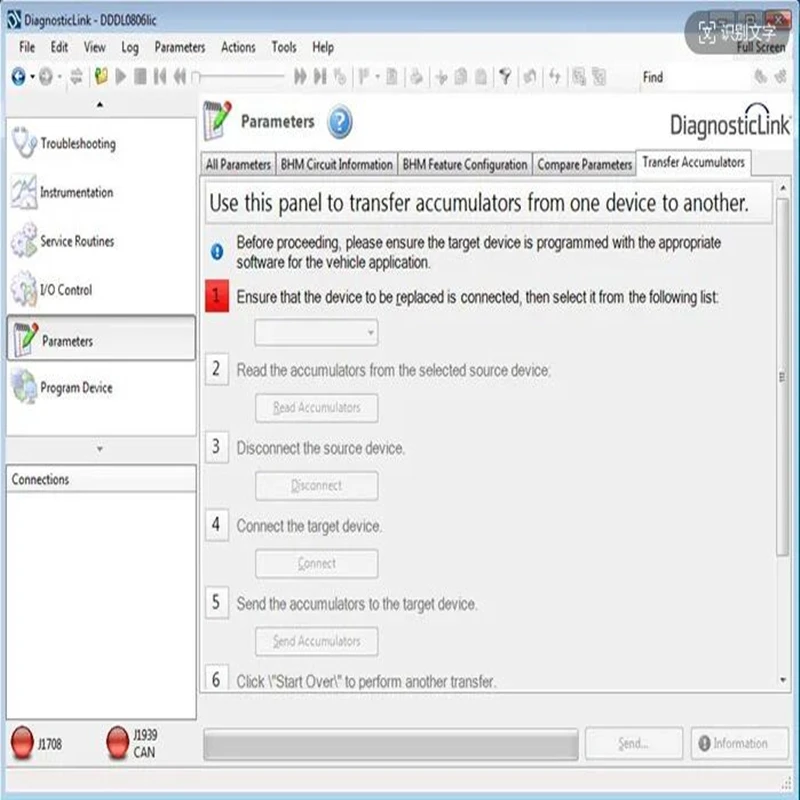Viewport: 800px width, 800px height.
Task: Open the Actions menu
Action: pos(238,47)
